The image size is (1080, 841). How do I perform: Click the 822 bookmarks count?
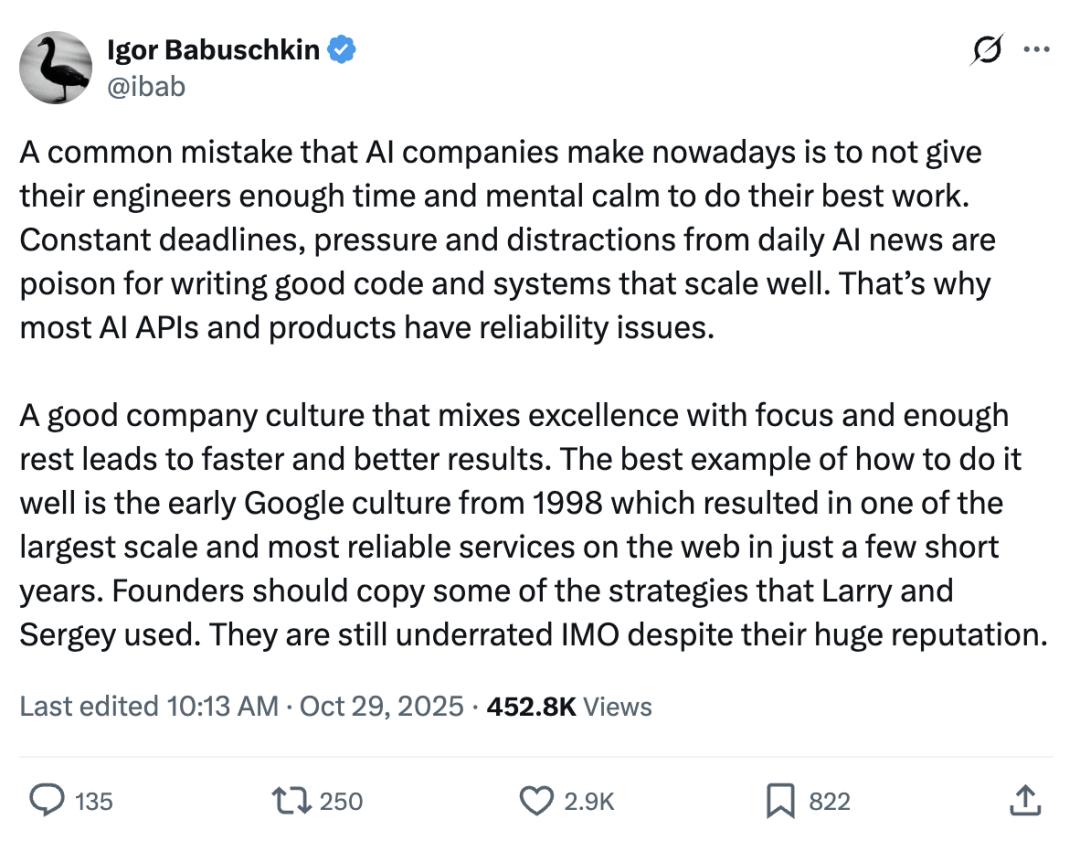(829, 801)
